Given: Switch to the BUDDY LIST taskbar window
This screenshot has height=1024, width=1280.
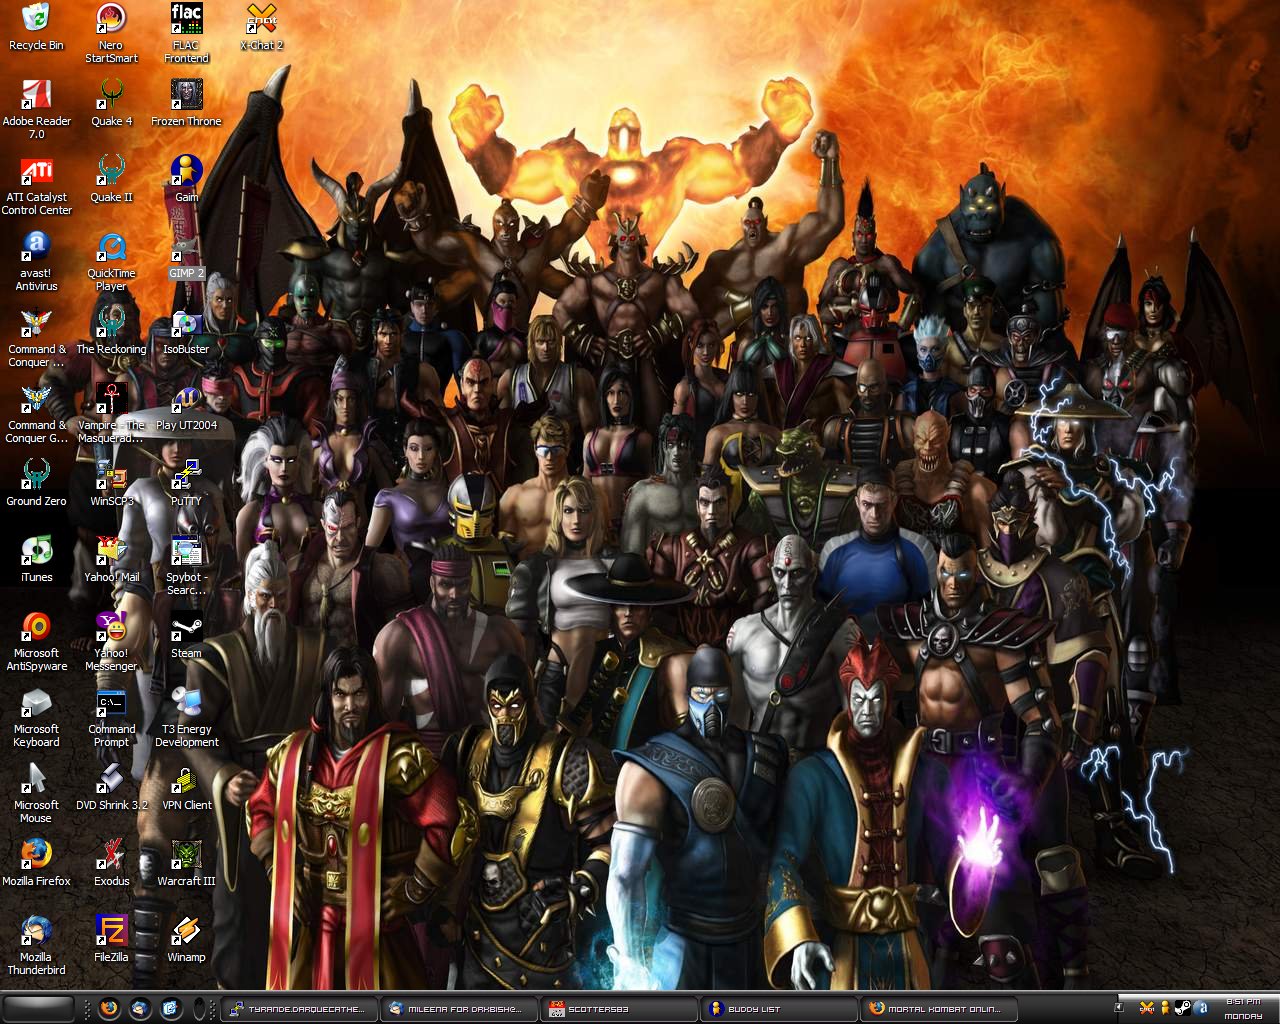Looking at the screenshot, I should click(780, 1008).
